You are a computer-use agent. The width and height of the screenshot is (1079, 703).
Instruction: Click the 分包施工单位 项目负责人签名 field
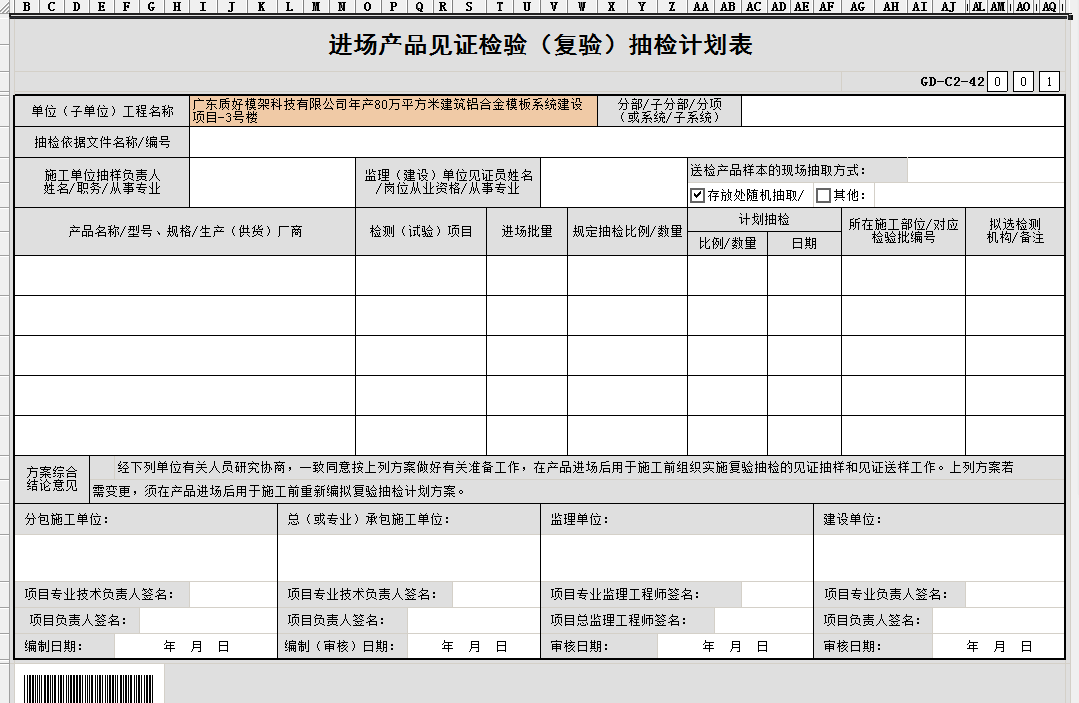pos(207,621)
